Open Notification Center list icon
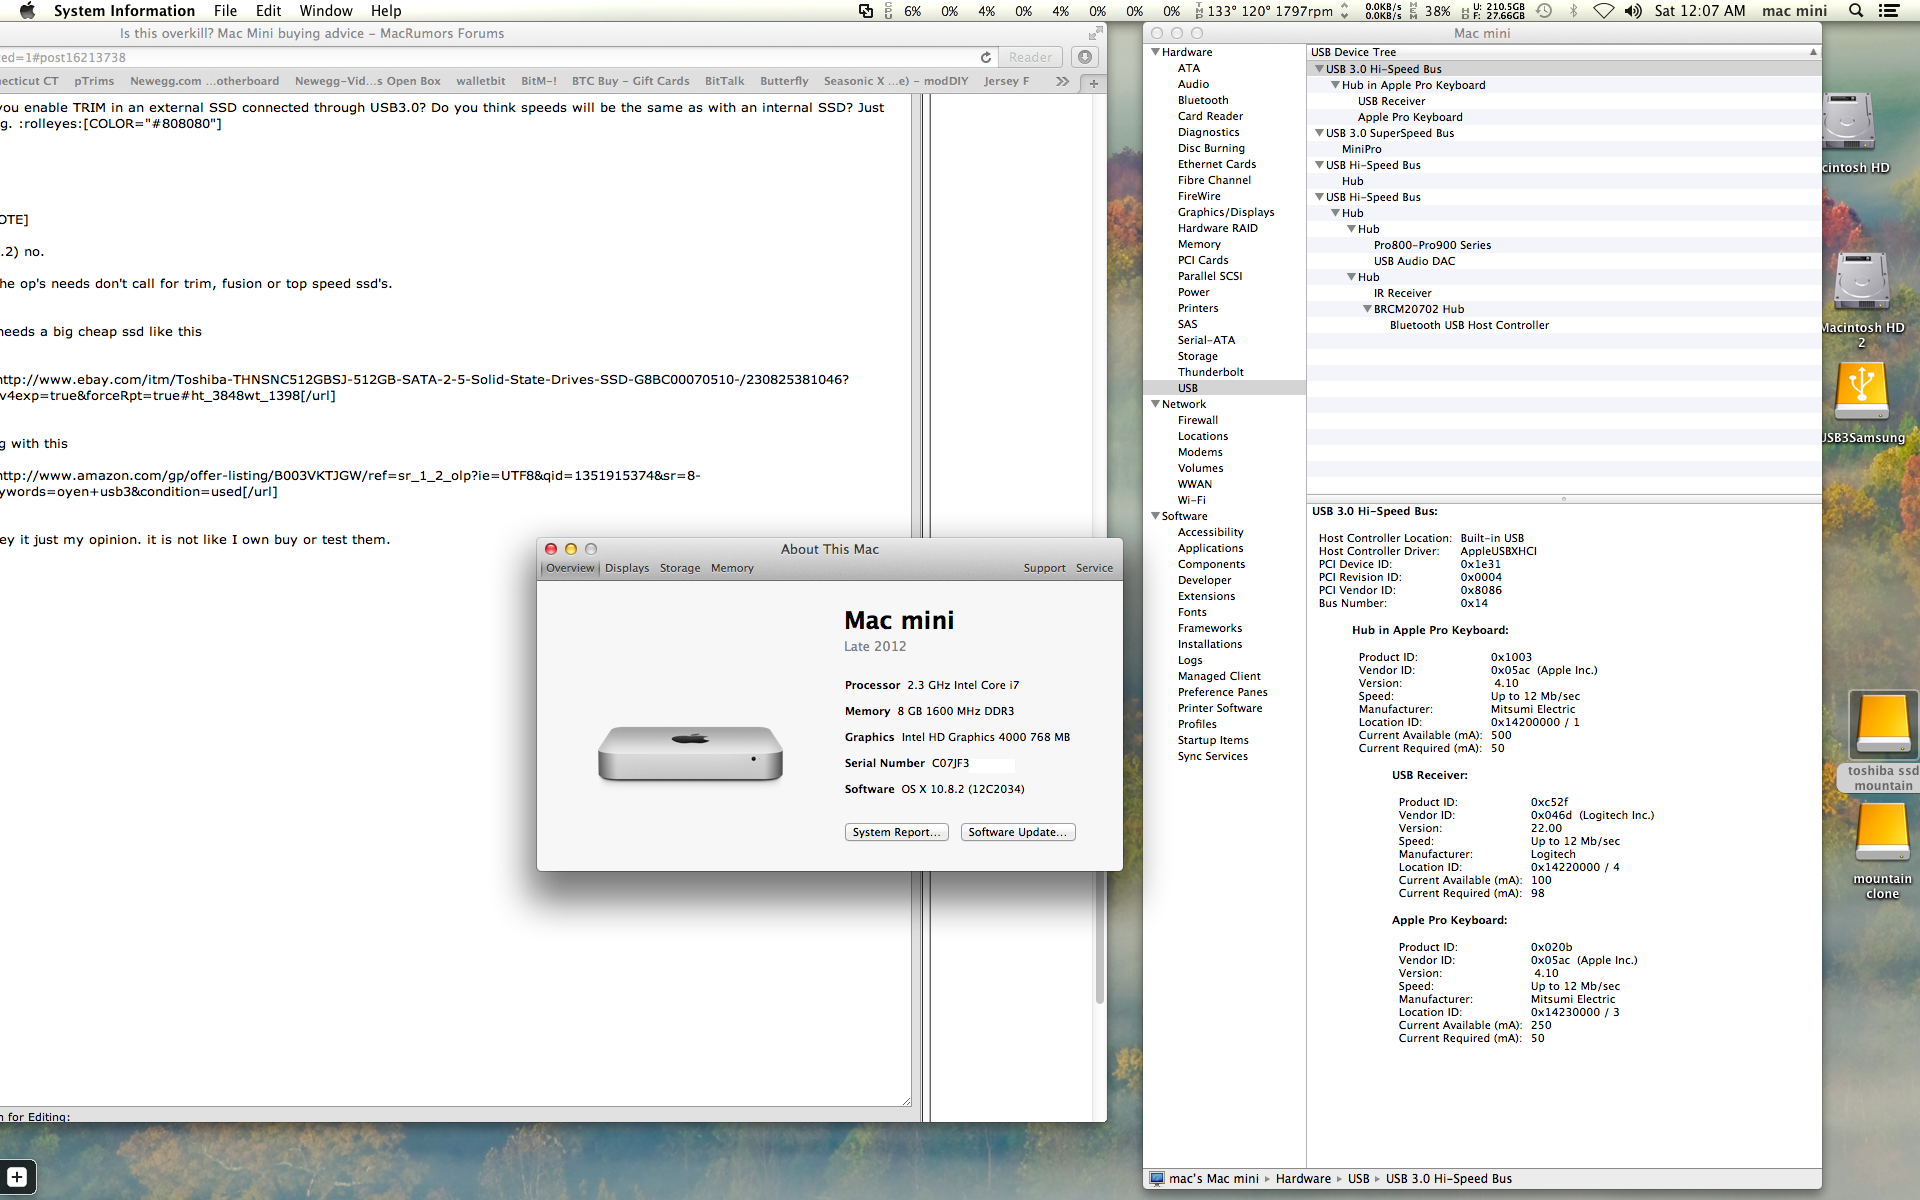Image resolution: width=1920 pixels, height=1200 pixels. 1889,11
